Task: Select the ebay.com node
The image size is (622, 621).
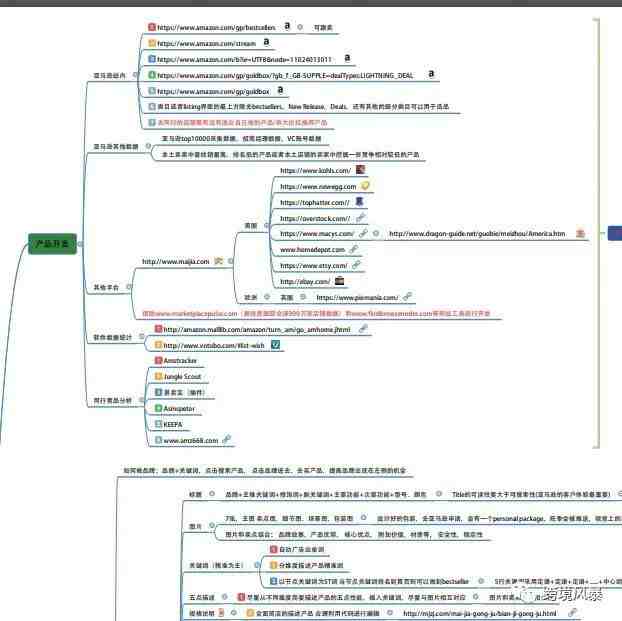Action: pyautogui.click(x=305, y=282)
